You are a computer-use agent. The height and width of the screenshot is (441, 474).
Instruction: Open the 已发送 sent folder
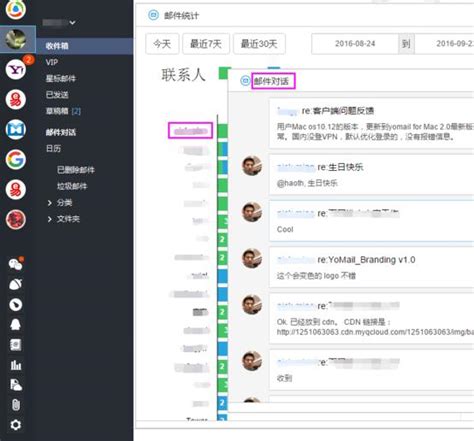pos(57,95)
